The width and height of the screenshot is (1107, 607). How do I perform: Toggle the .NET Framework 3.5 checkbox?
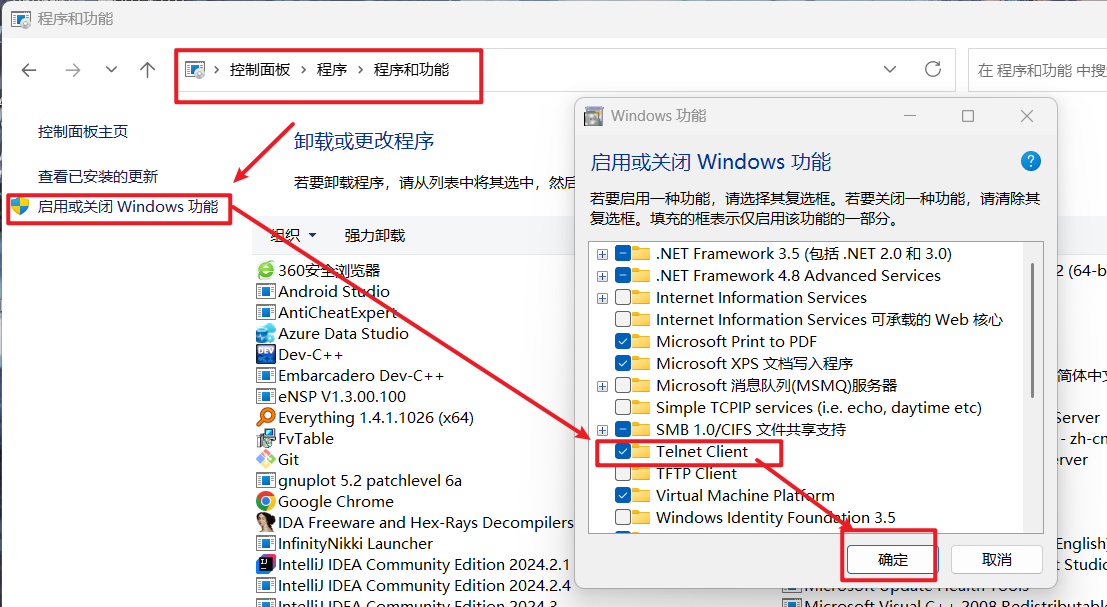[x=623, y=253]
